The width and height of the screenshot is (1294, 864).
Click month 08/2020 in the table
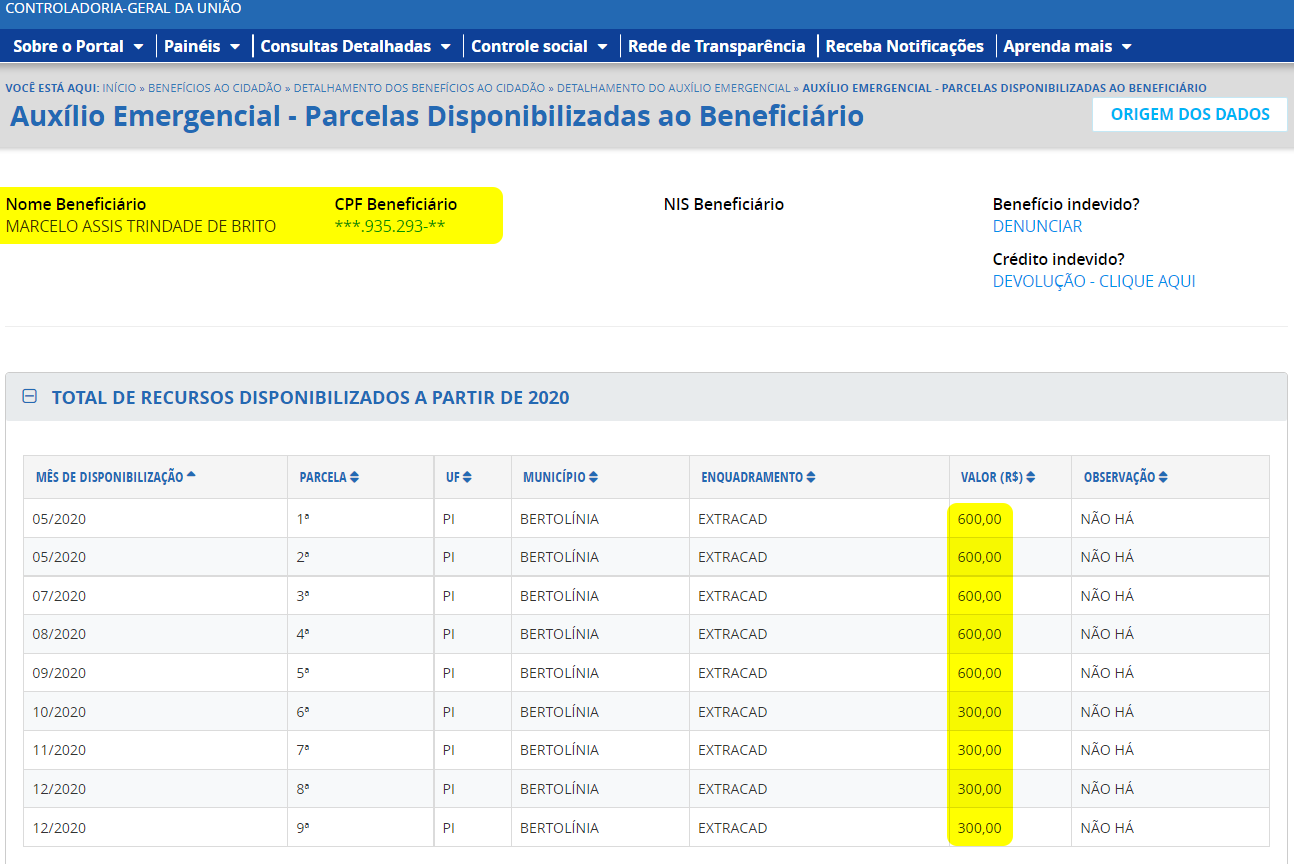60,634
